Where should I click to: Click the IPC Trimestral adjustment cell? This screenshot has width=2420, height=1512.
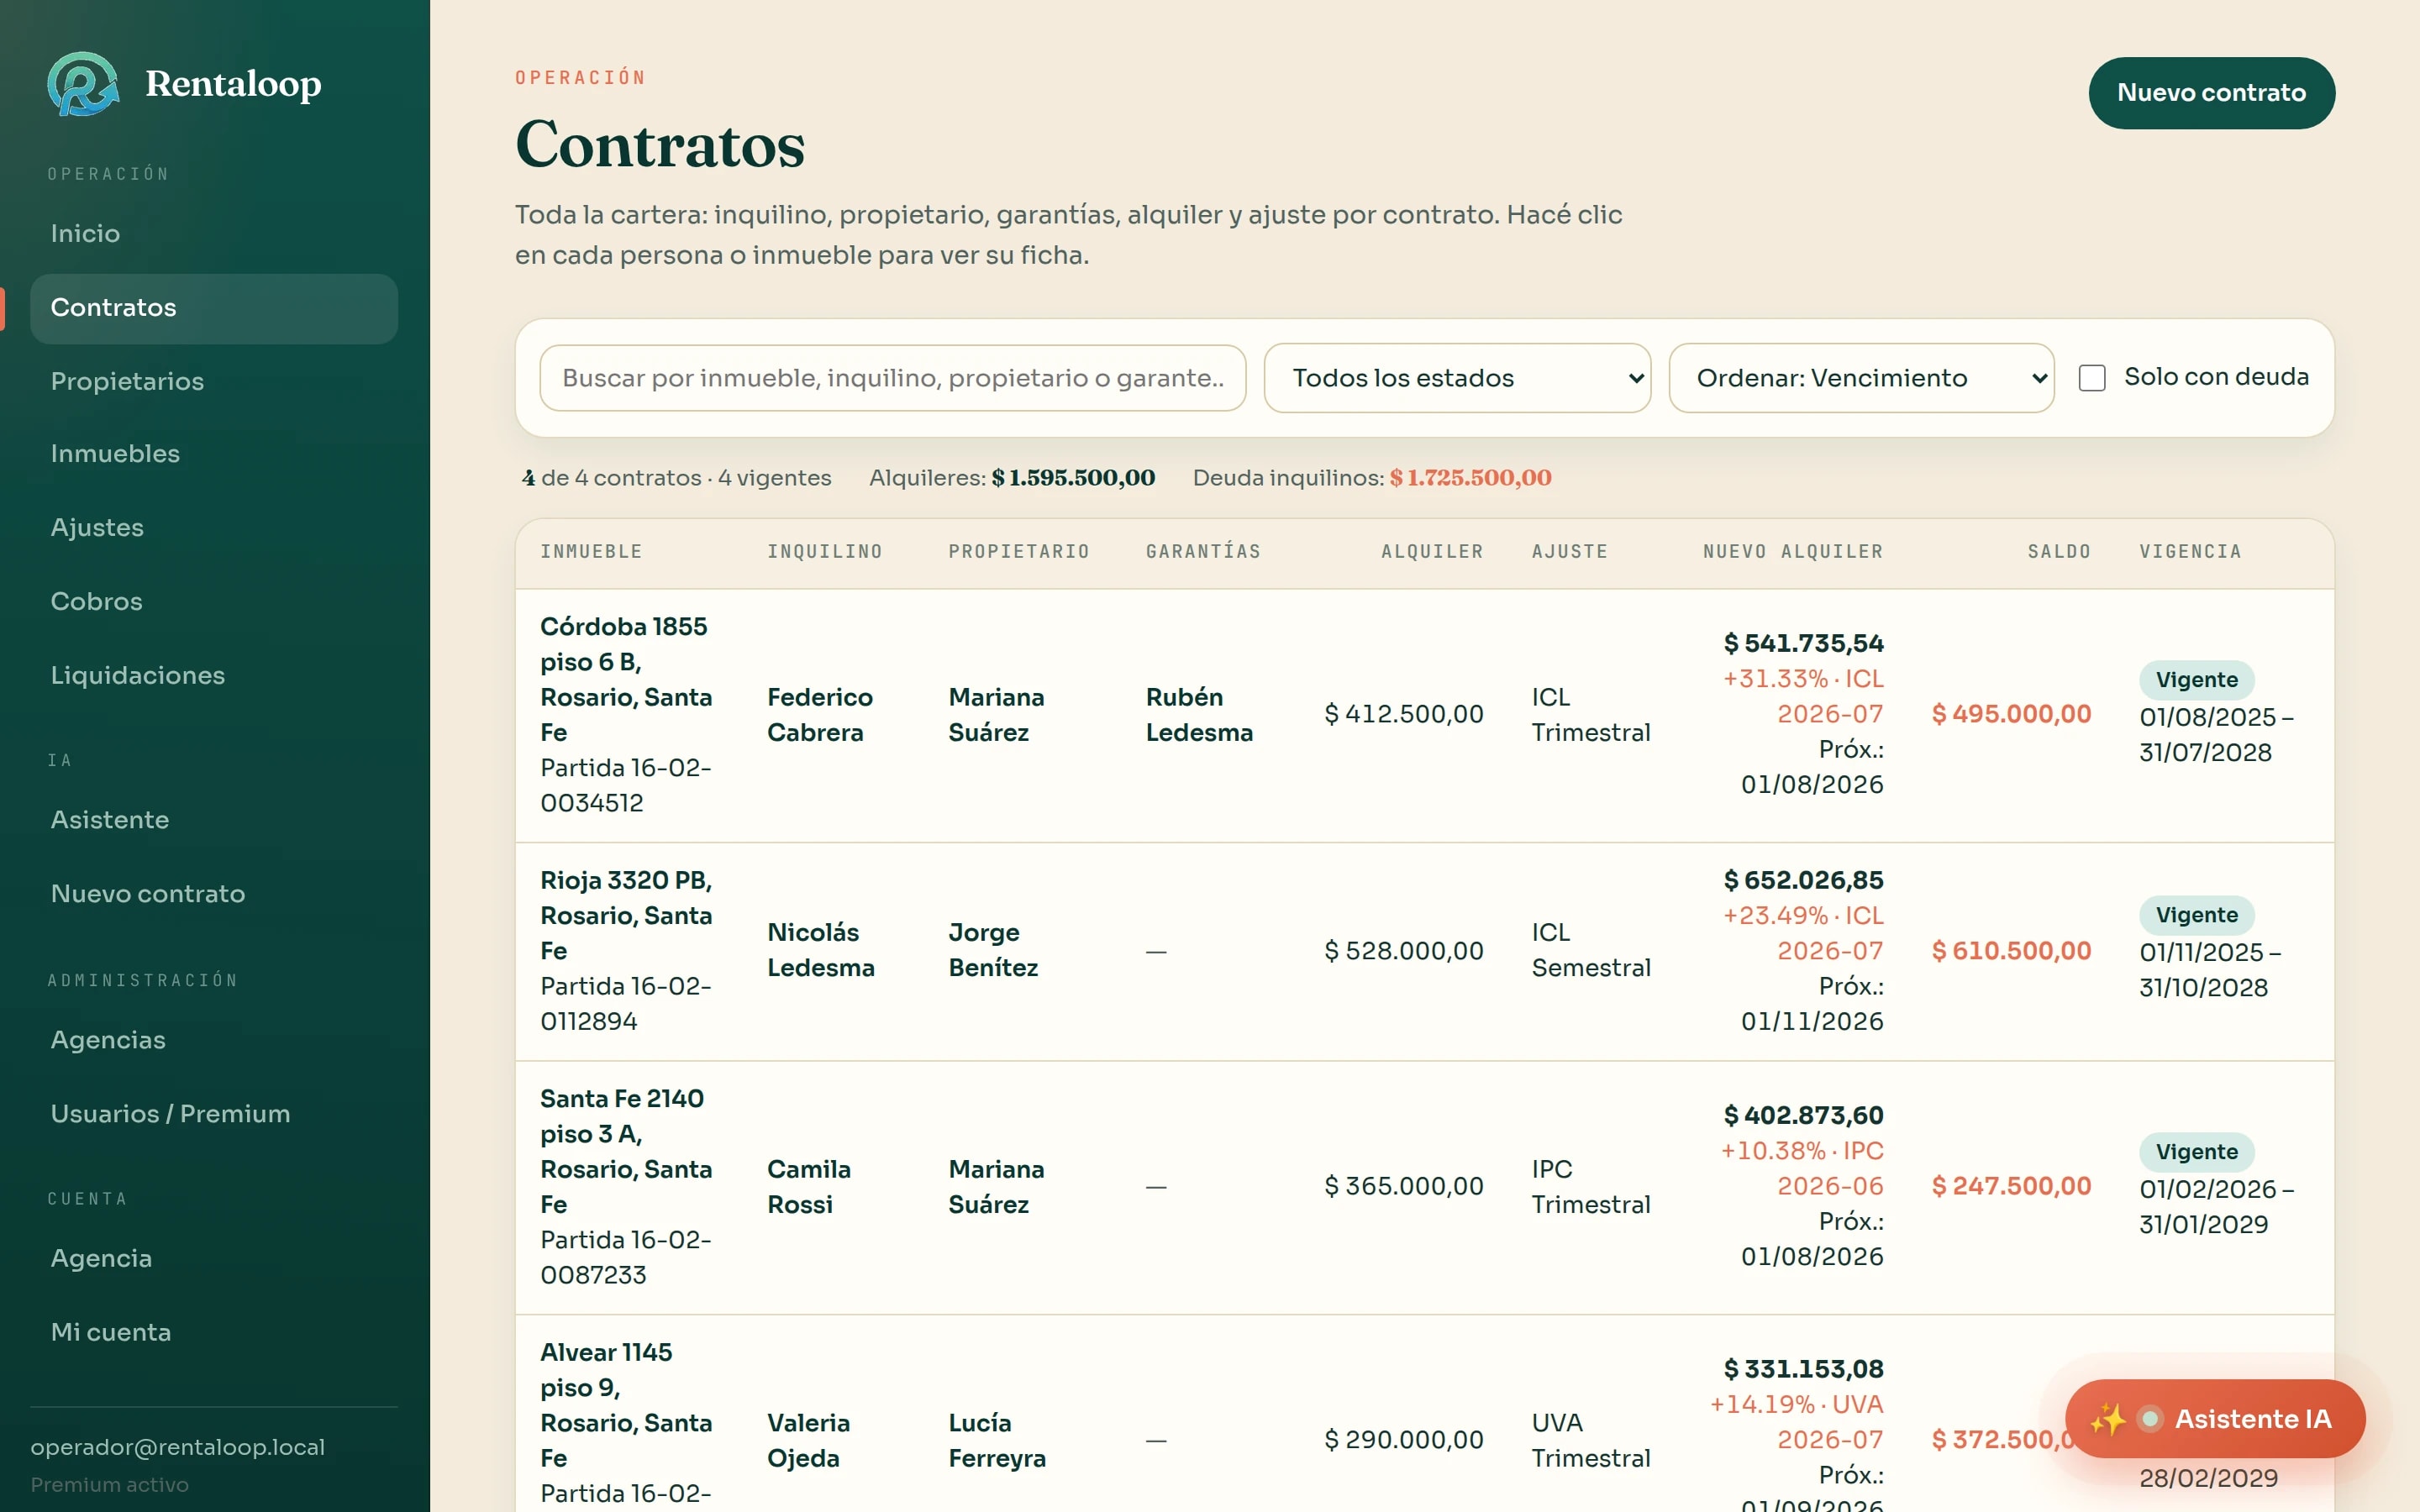[1591, 1187]
